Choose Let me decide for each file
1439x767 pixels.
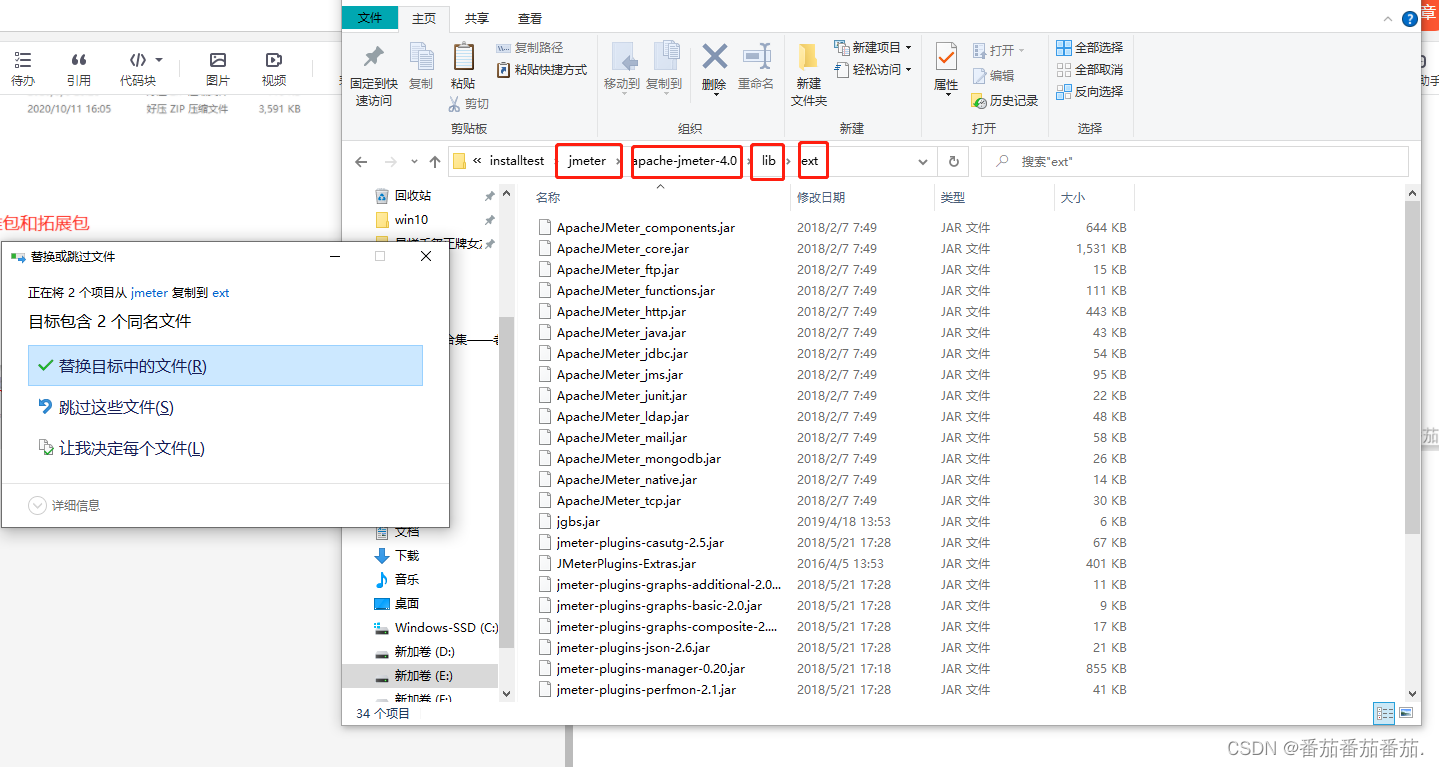(226, 448)
